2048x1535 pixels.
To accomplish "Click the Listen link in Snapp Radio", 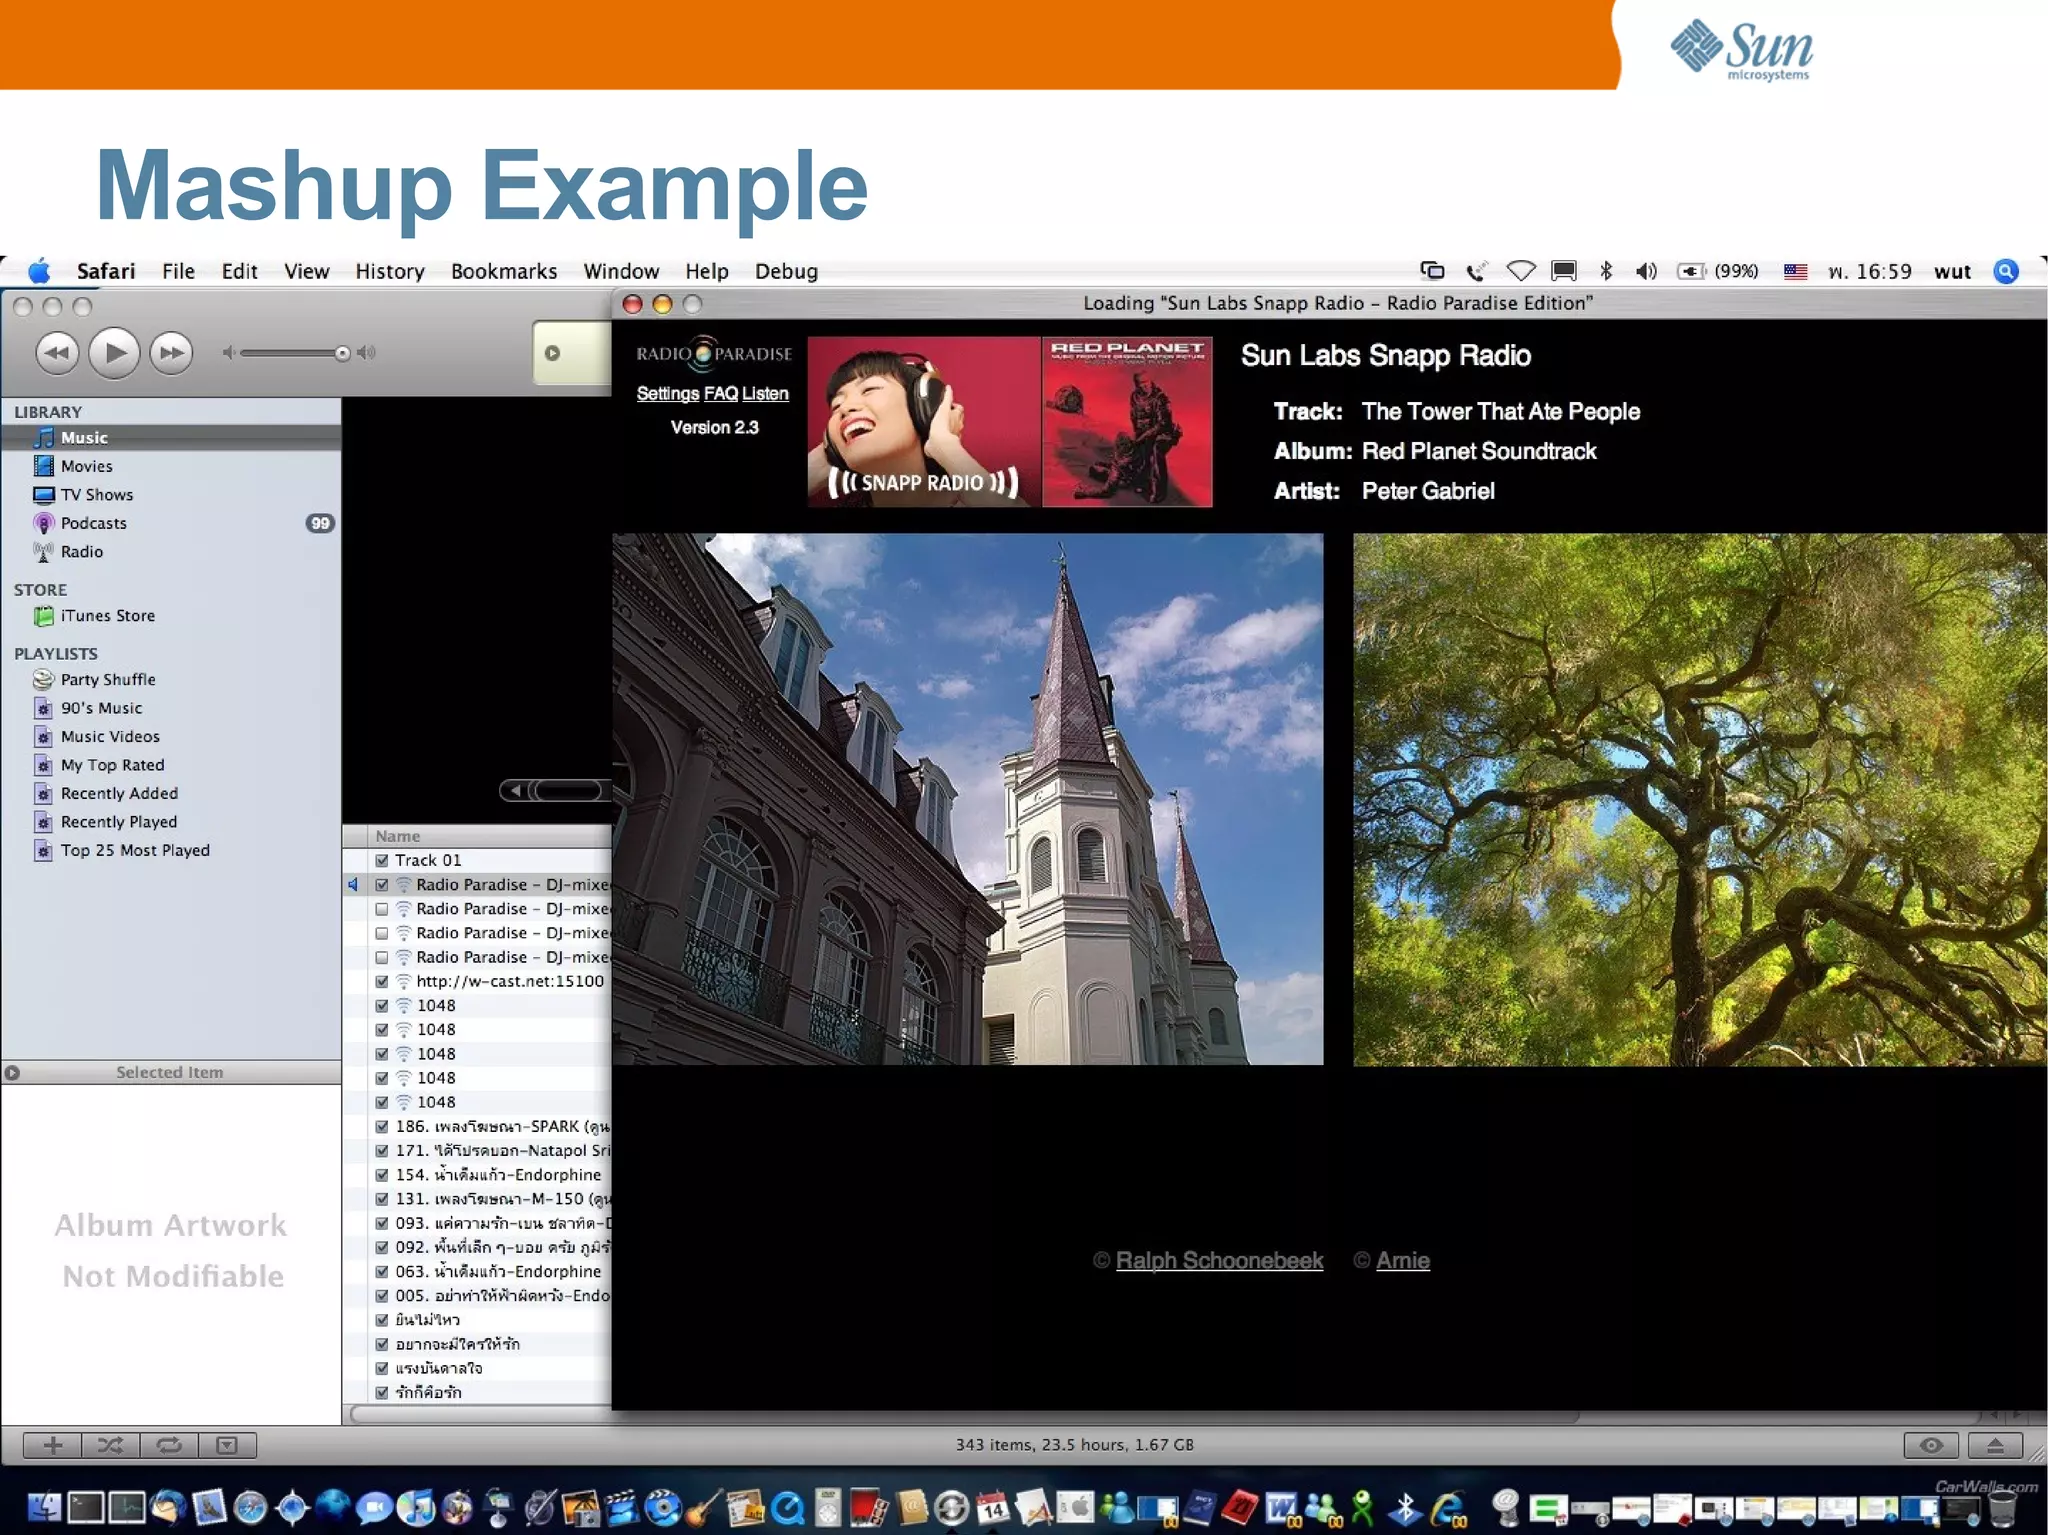I will click(765, 394).
